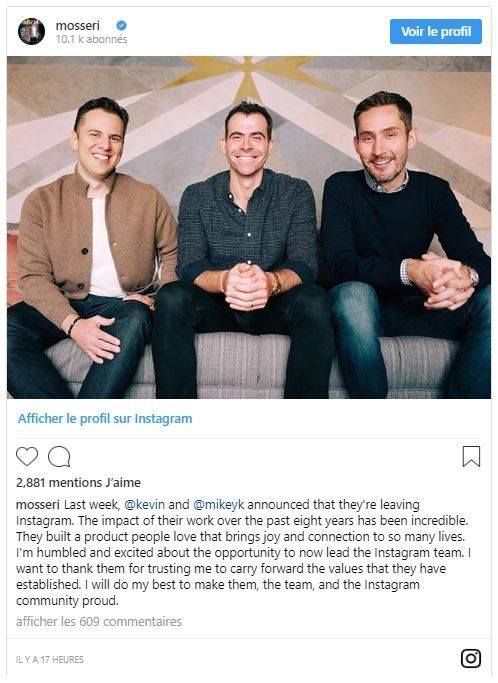Click the Voir le profil button
The height and width of the screenshot is (683, 498).
point(436,31)
